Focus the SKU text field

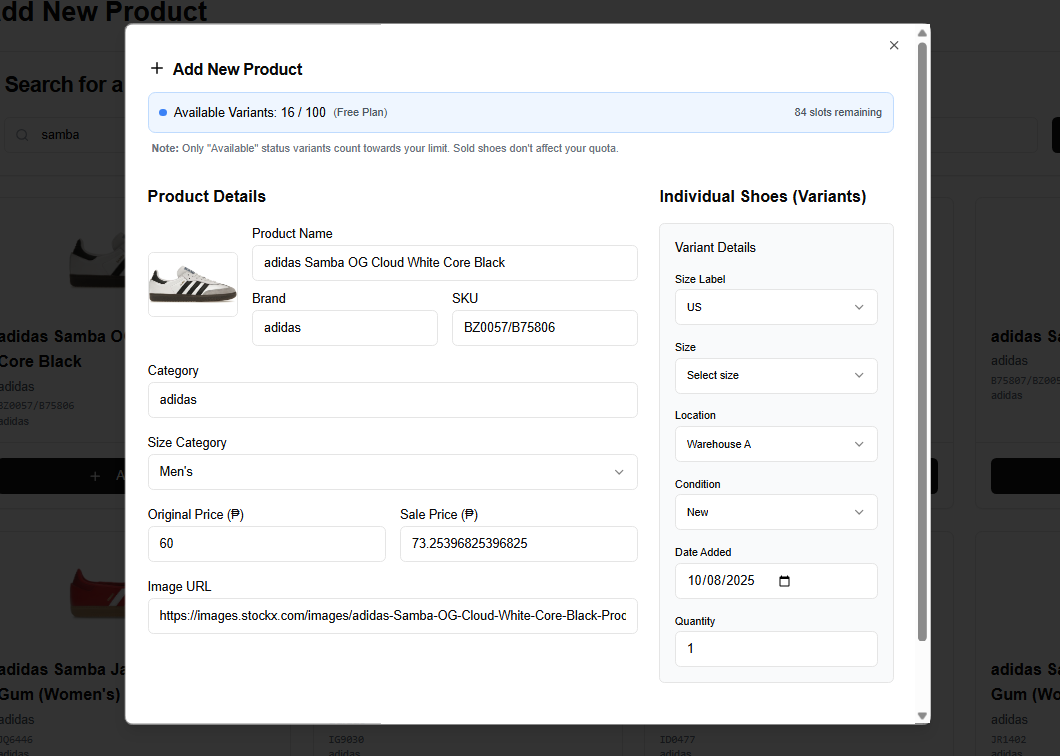click(544, 328)
